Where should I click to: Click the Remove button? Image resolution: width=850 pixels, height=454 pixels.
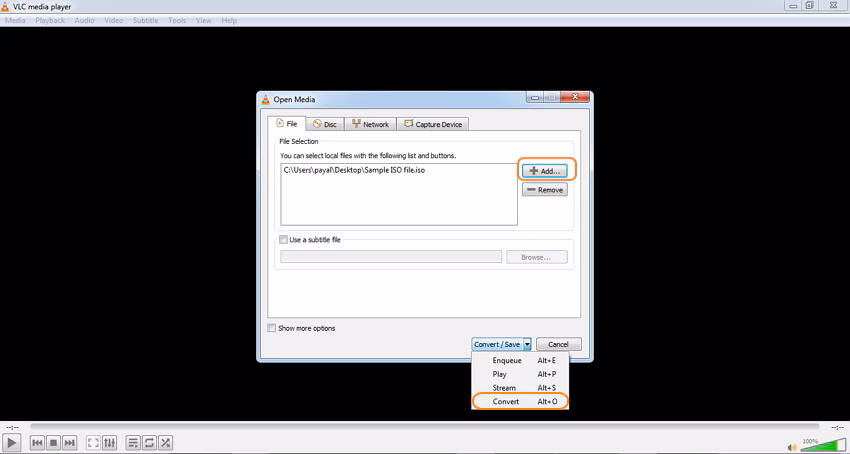545,189
